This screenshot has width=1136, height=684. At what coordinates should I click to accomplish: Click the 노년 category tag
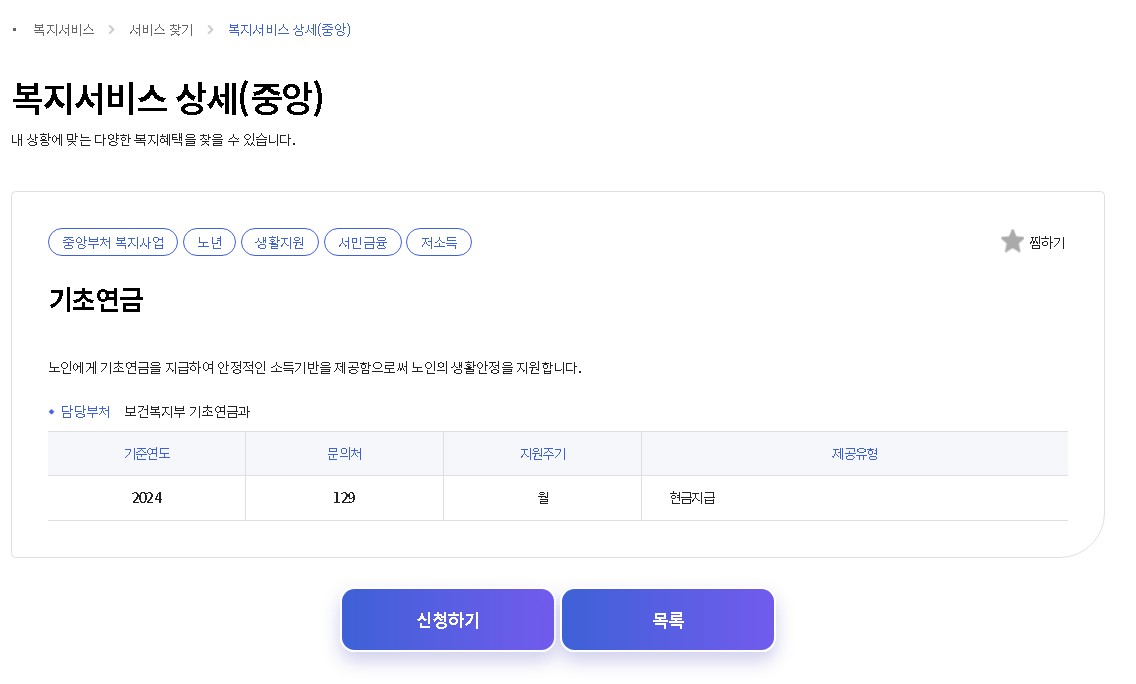tap(209, 241)
